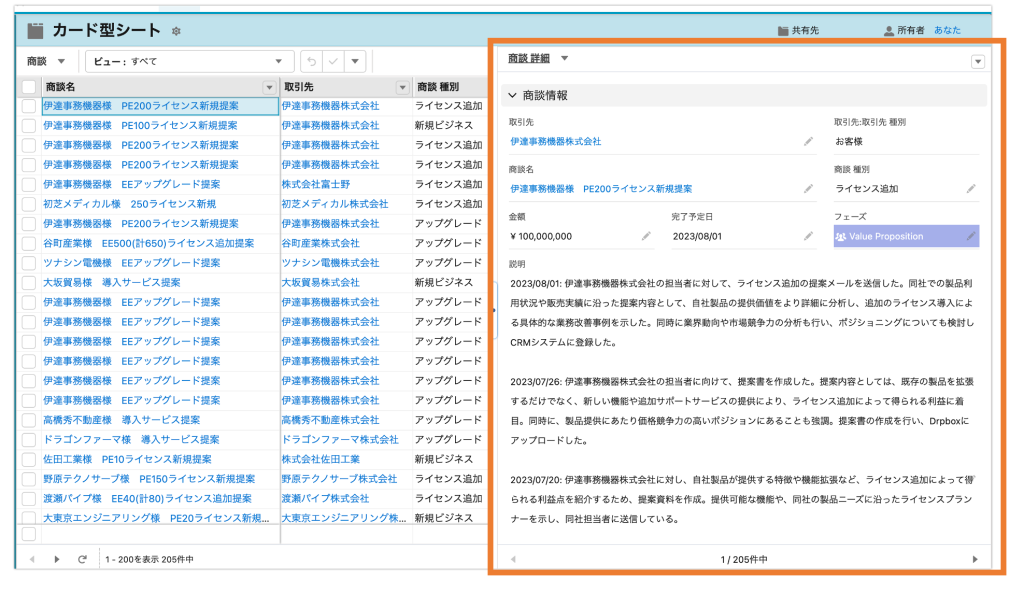Click the お客様 account type value
Screen dimensions: 1024x593
point(849,141)
